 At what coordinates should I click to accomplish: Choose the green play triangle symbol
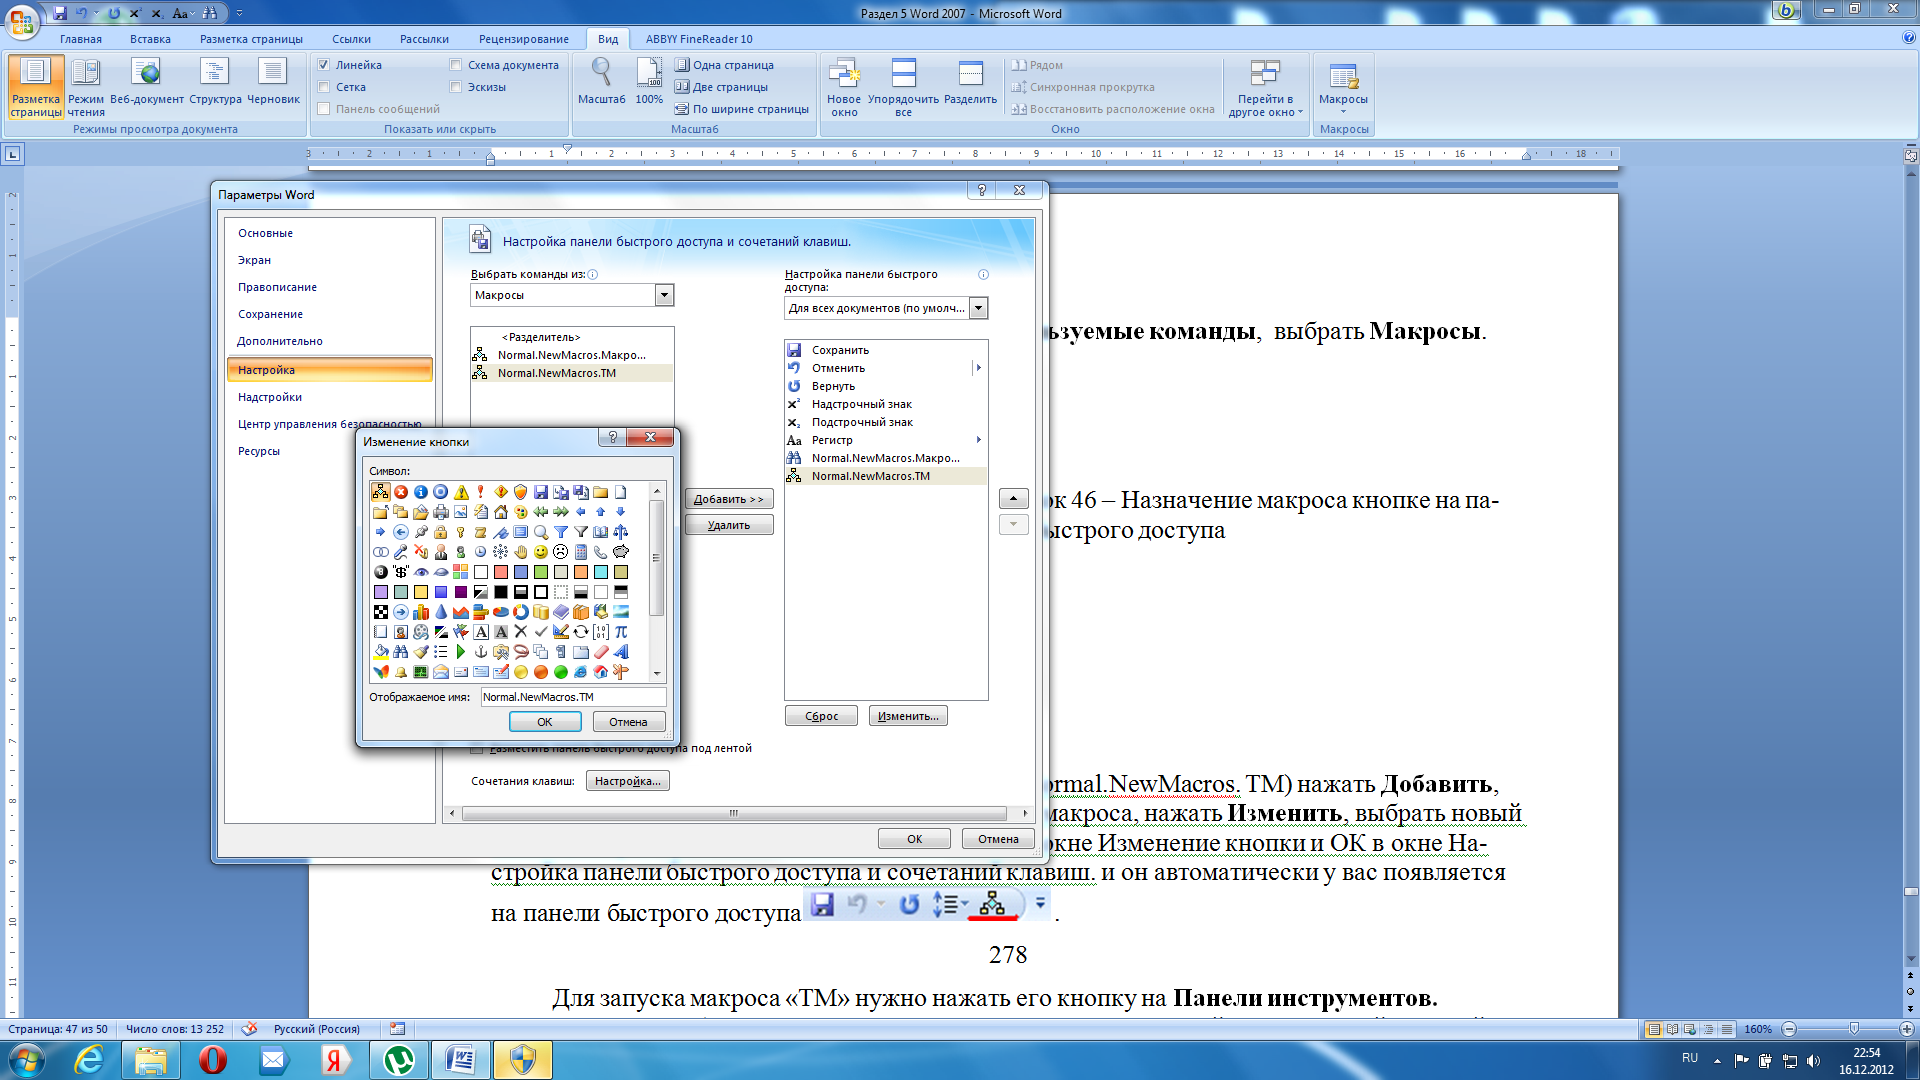[x=461, y=652]
